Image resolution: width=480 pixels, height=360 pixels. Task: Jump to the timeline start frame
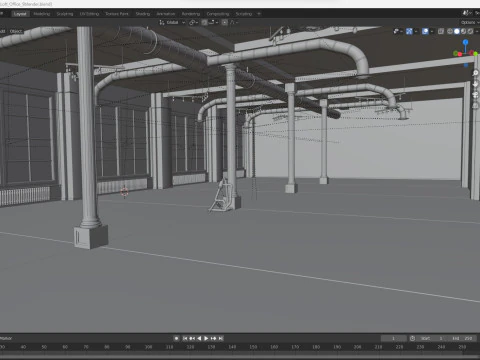(185, 338)
